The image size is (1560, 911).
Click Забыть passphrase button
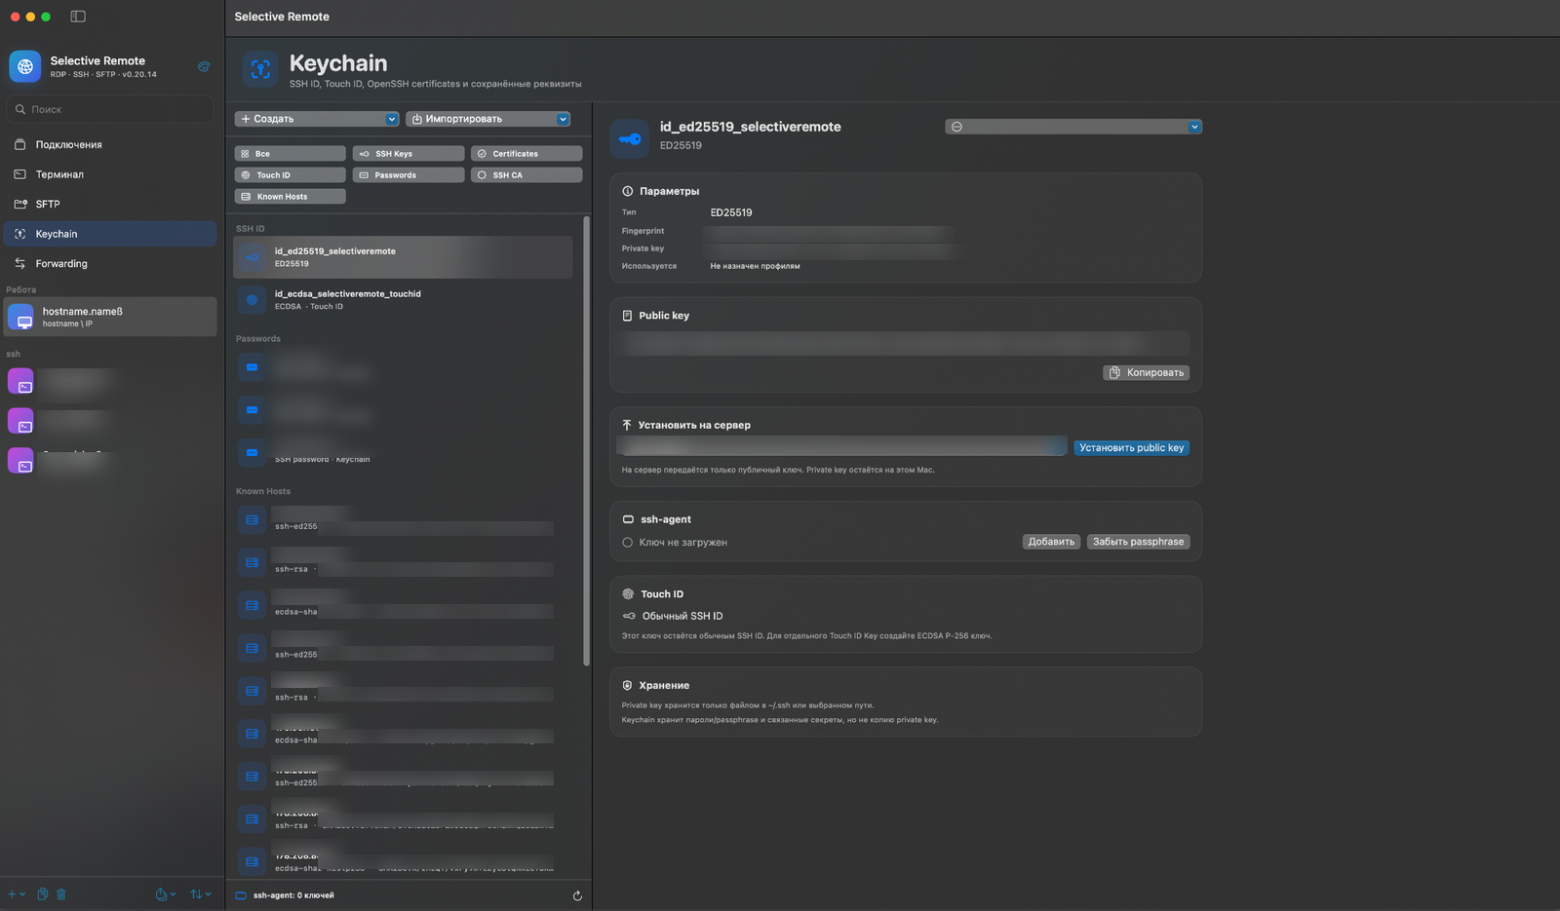point(1138,542)
